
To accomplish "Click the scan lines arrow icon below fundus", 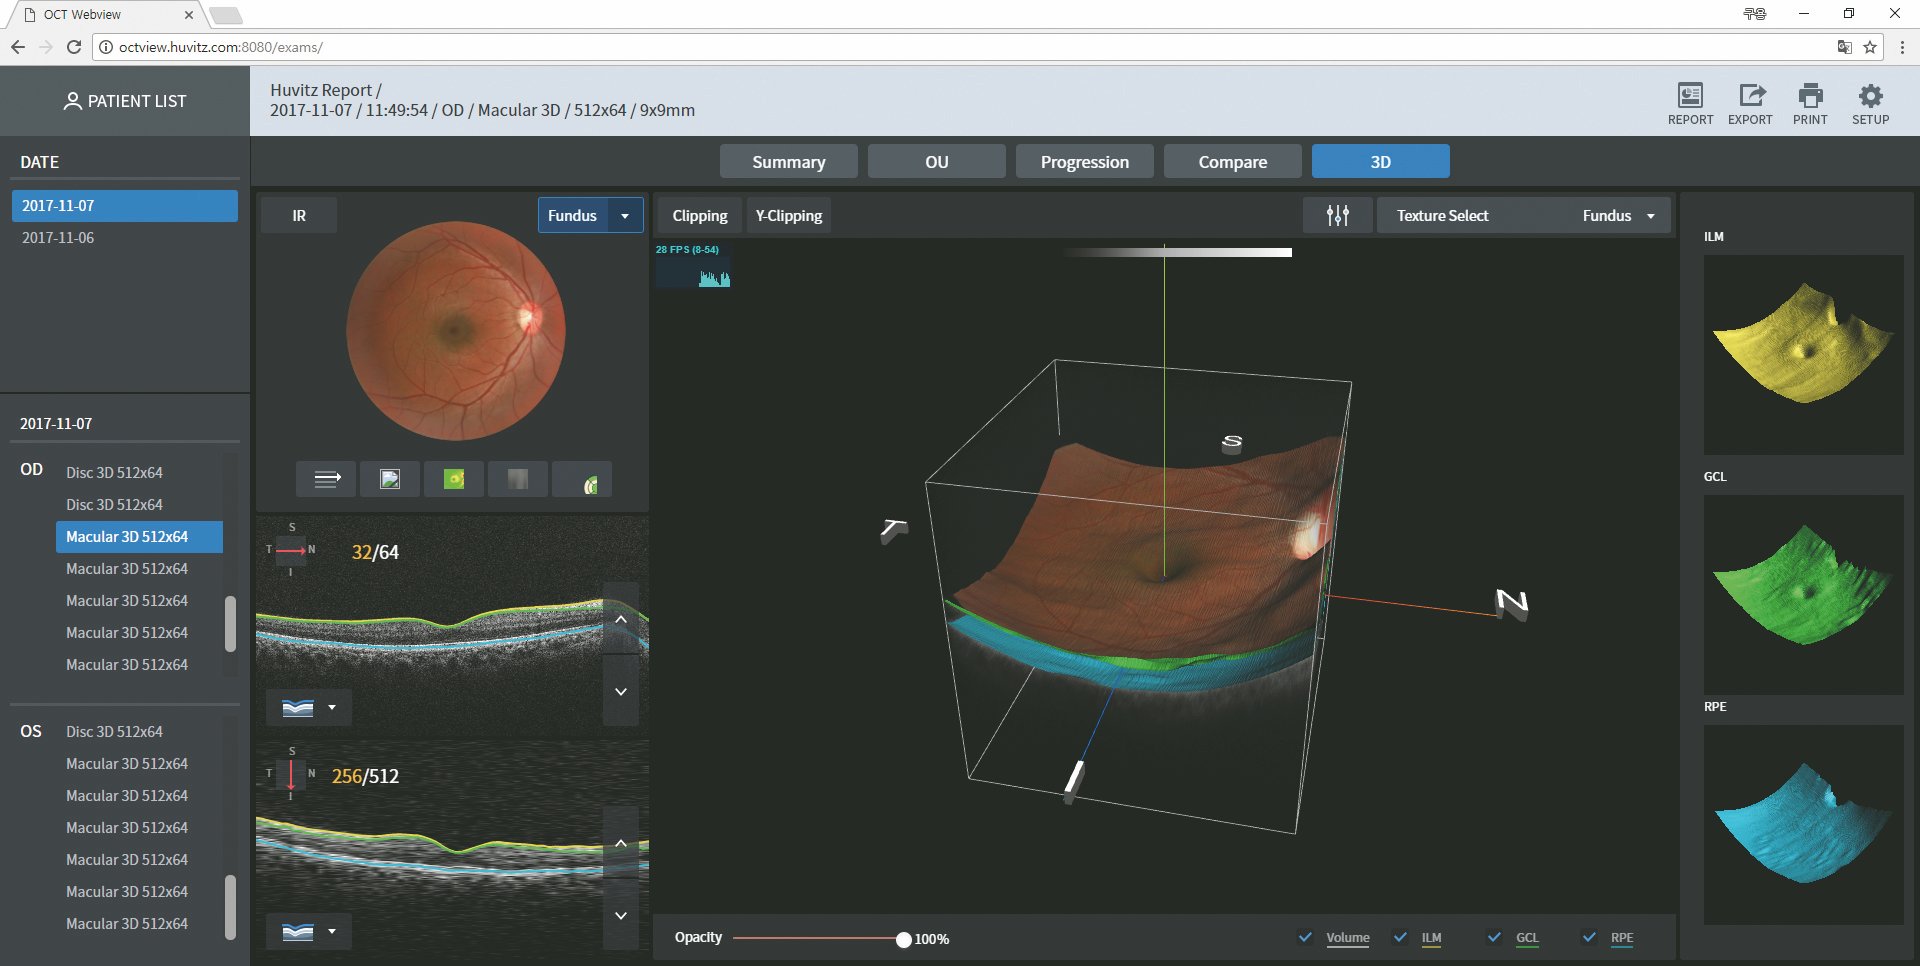I will coord(327,479).
